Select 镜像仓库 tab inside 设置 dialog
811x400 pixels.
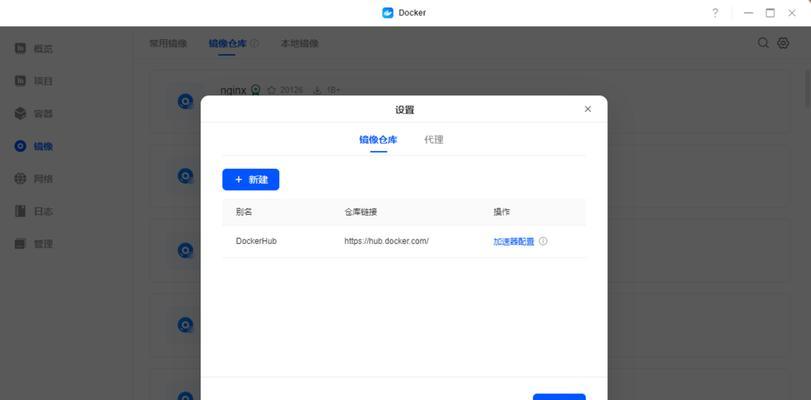click(x=378, y=140)
